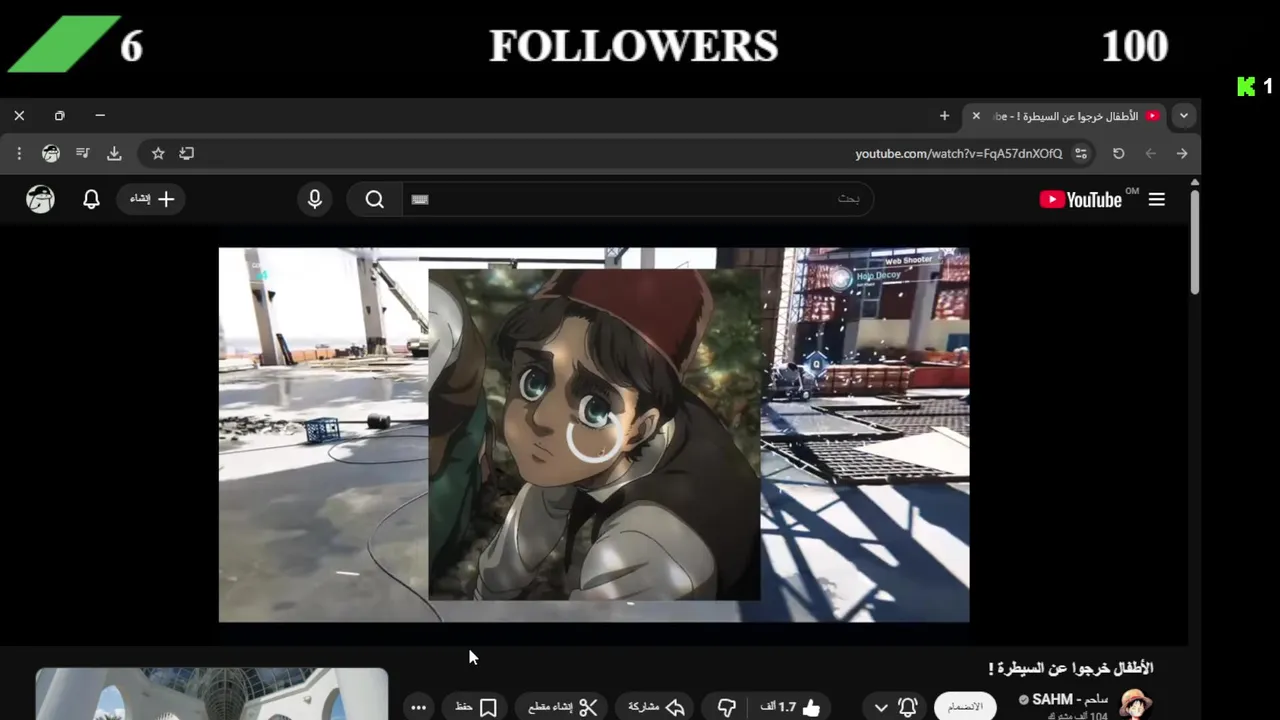Click إنشاء مقطع clip button
Image resolution: width=1280 pixels, height=720 pixels.
562,707
